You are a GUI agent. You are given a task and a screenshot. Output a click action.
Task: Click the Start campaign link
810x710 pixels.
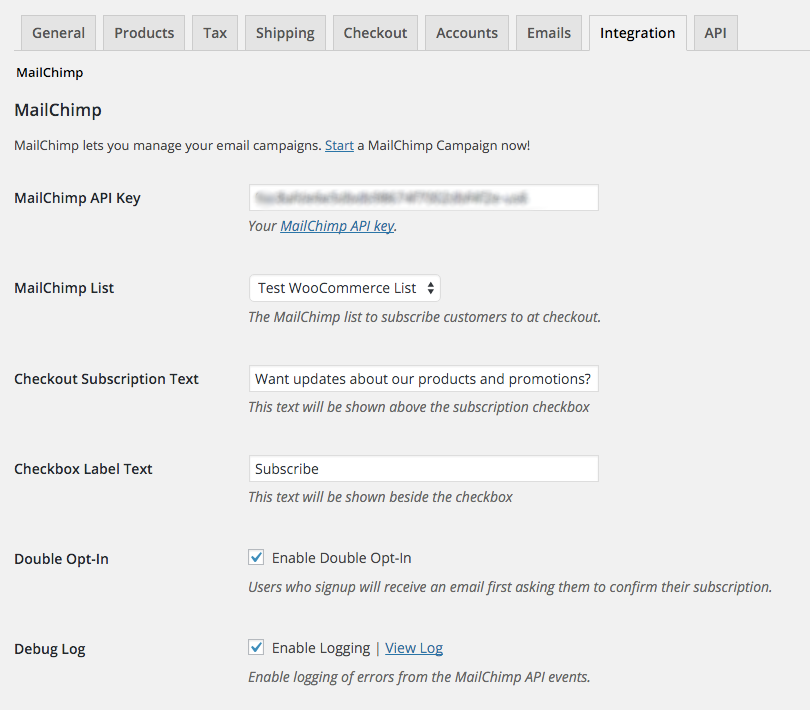coord(339,146)
